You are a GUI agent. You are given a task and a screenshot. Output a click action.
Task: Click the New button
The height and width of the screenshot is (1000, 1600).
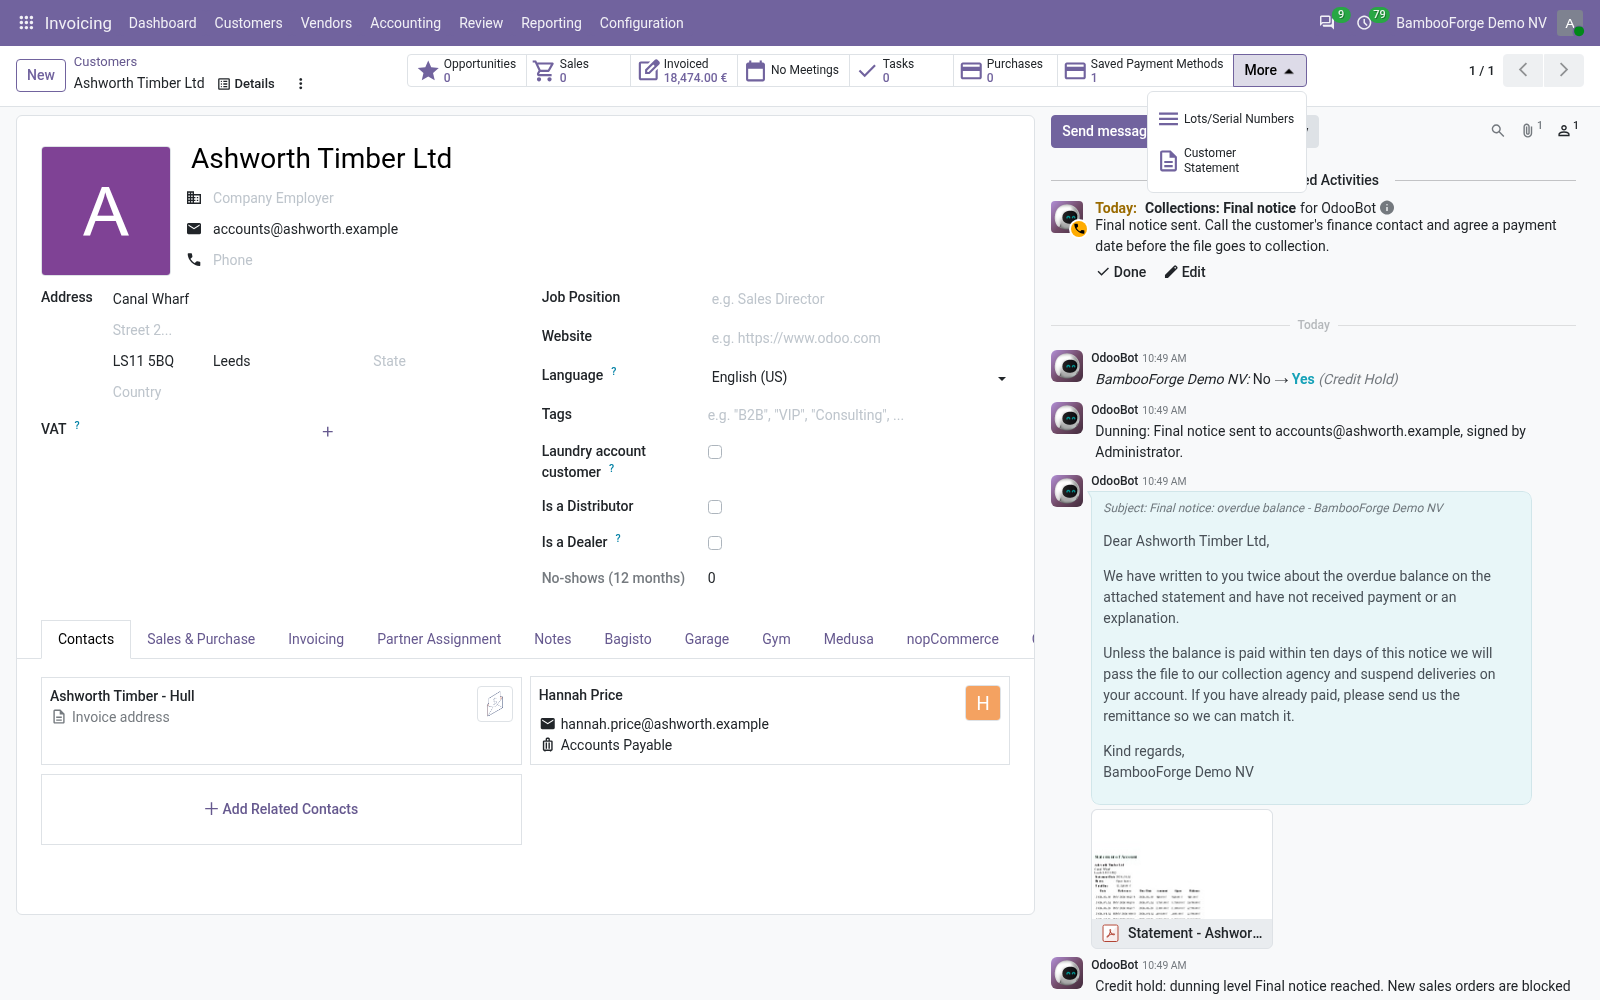(x=41, y=75)
